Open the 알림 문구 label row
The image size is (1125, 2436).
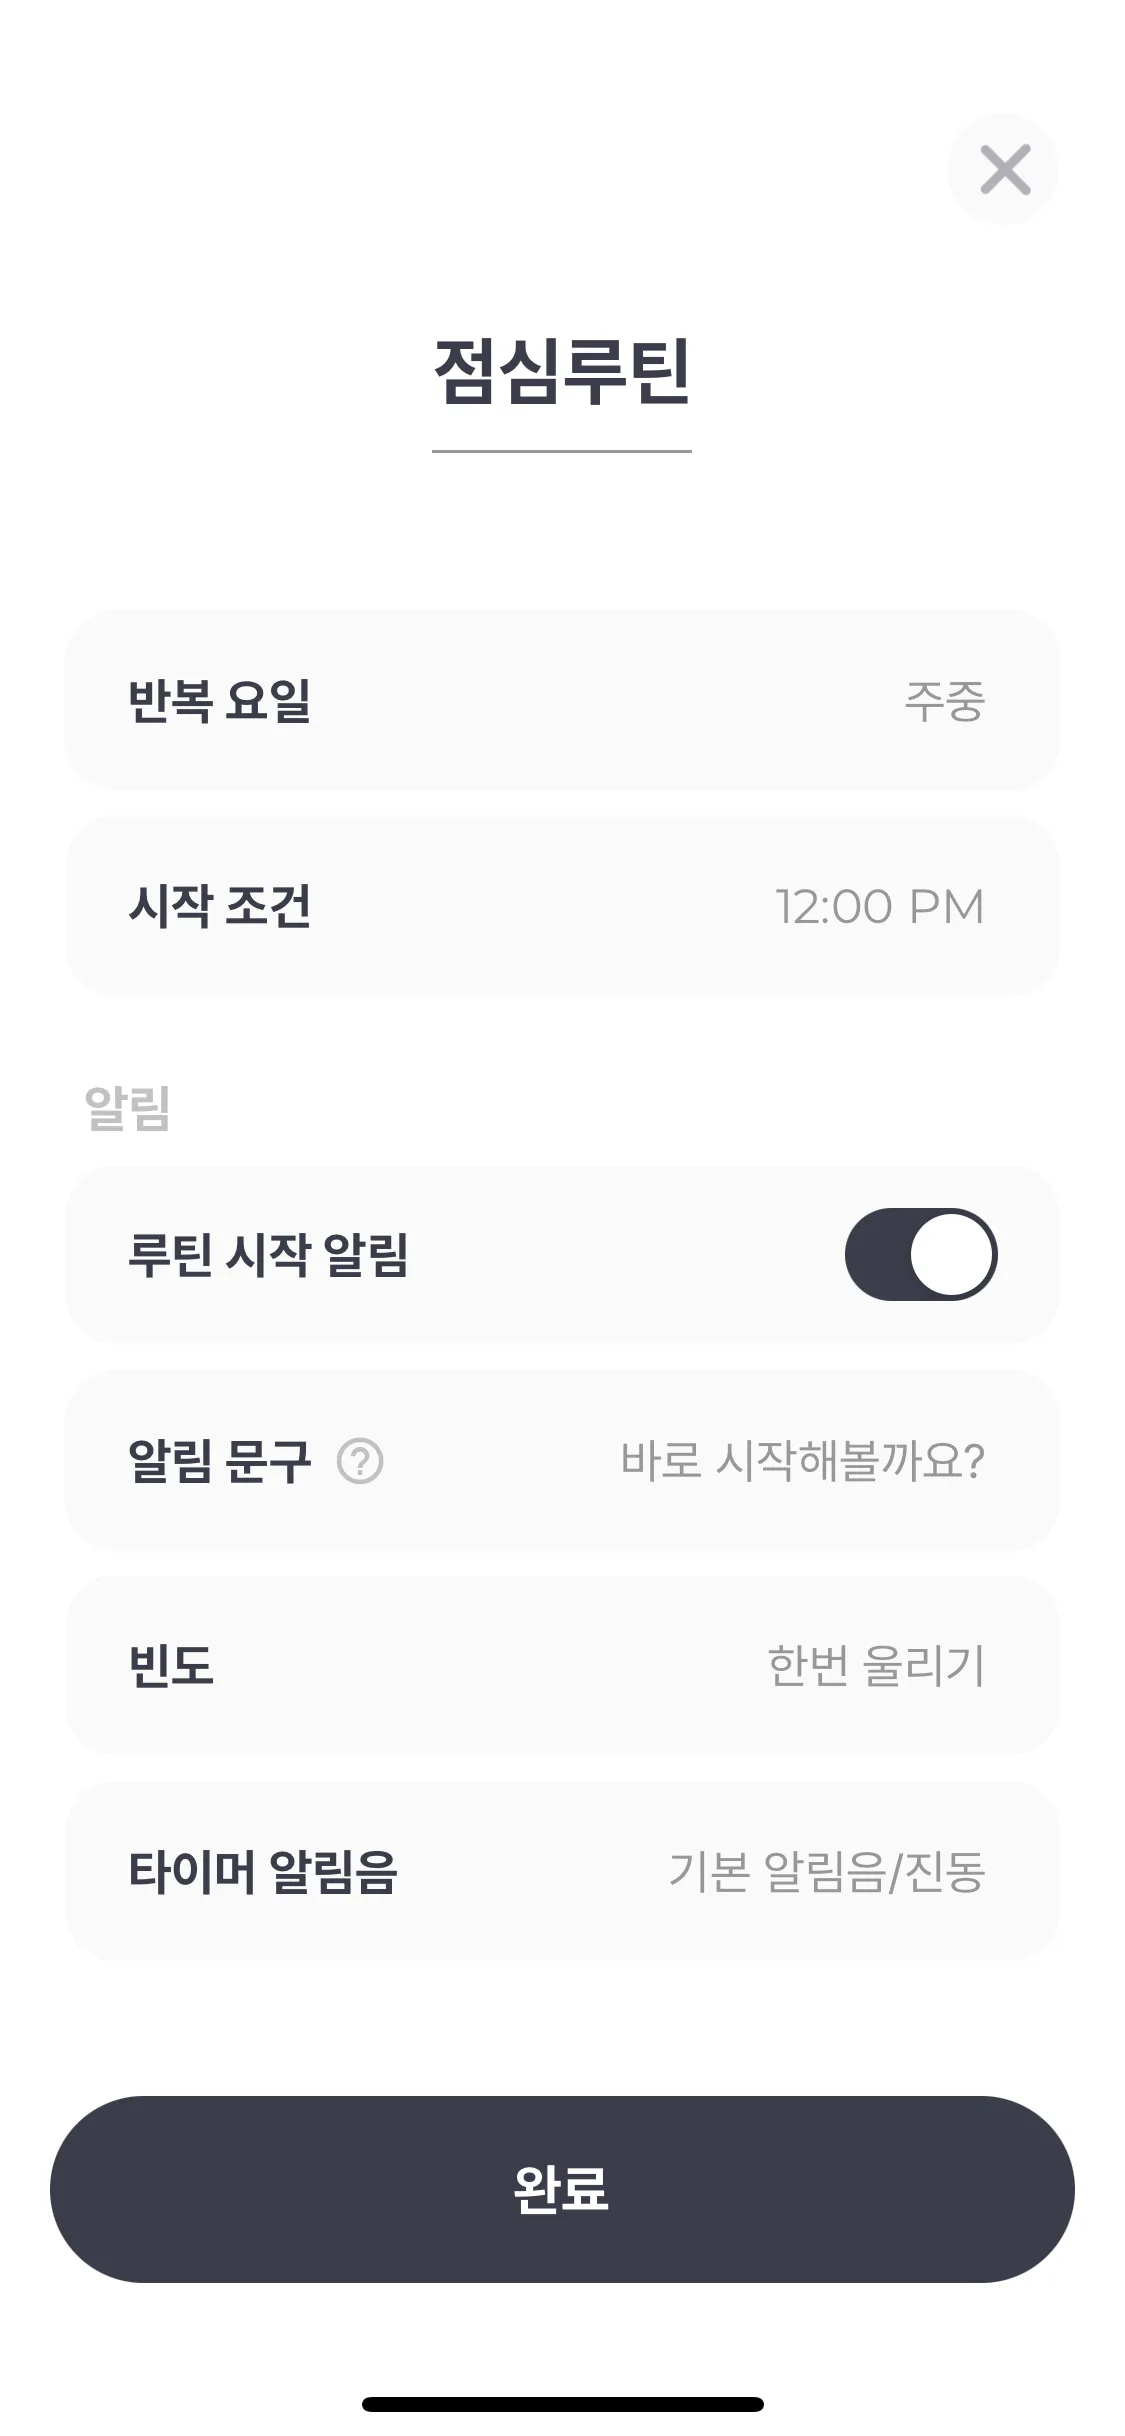[562, 1461]
